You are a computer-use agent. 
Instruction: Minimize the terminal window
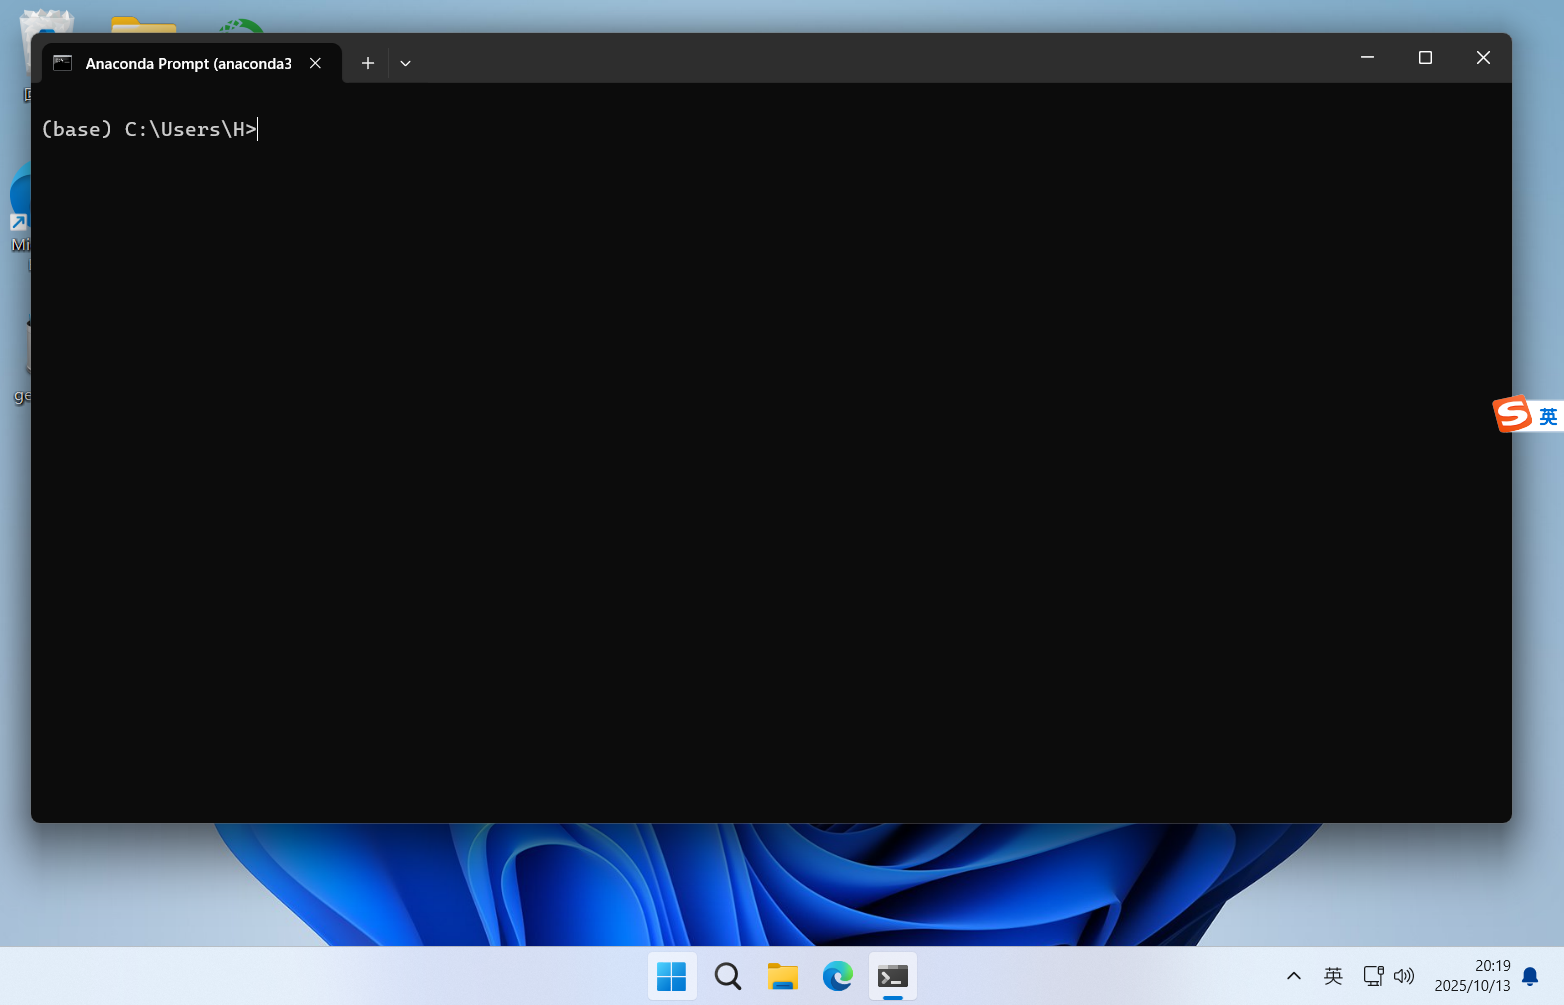coord(1367,58)
